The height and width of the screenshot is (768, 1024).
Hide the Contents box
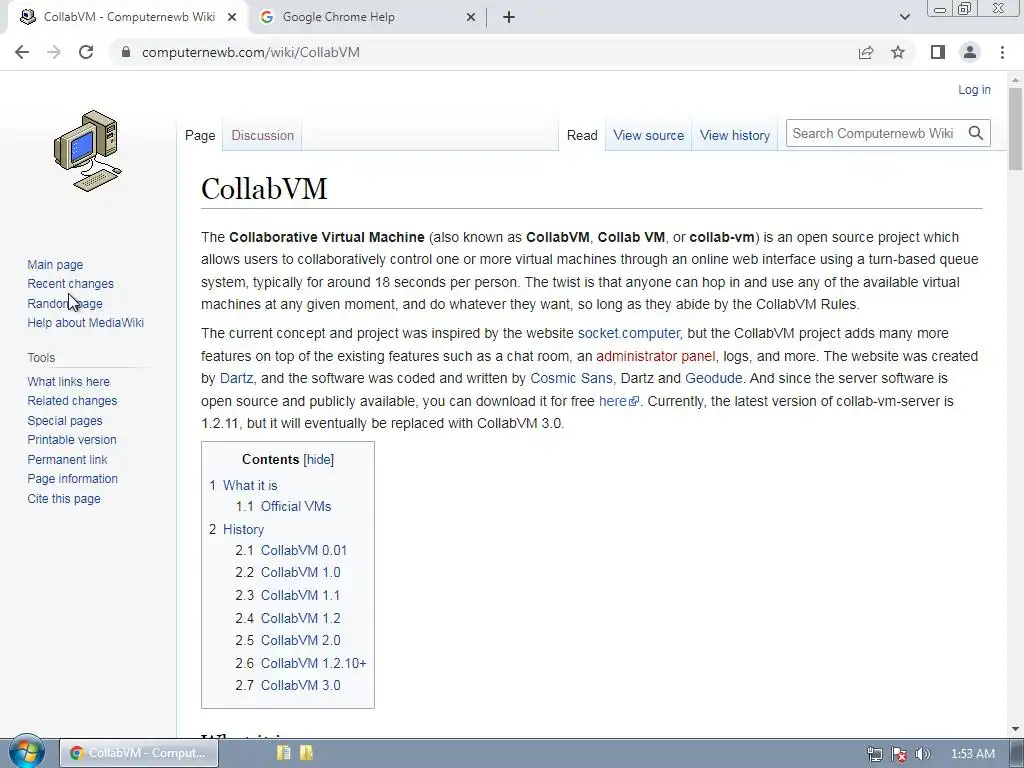click(x=319, y=459)
